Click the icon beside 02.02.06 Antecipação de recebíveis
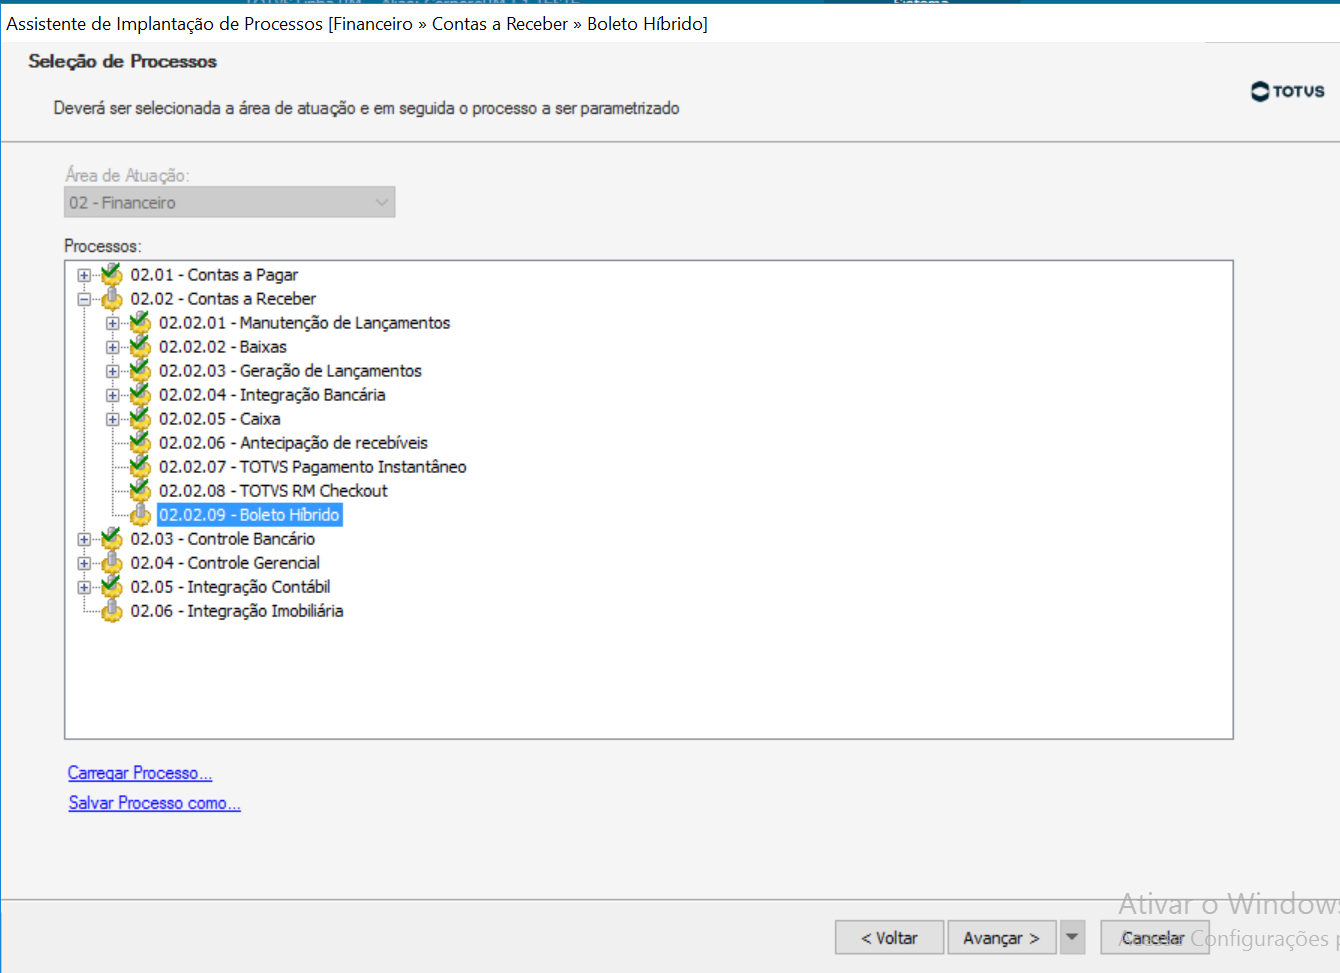This screenshot has height=973, width=1340. pyautogui.click(x=140, y=442)
